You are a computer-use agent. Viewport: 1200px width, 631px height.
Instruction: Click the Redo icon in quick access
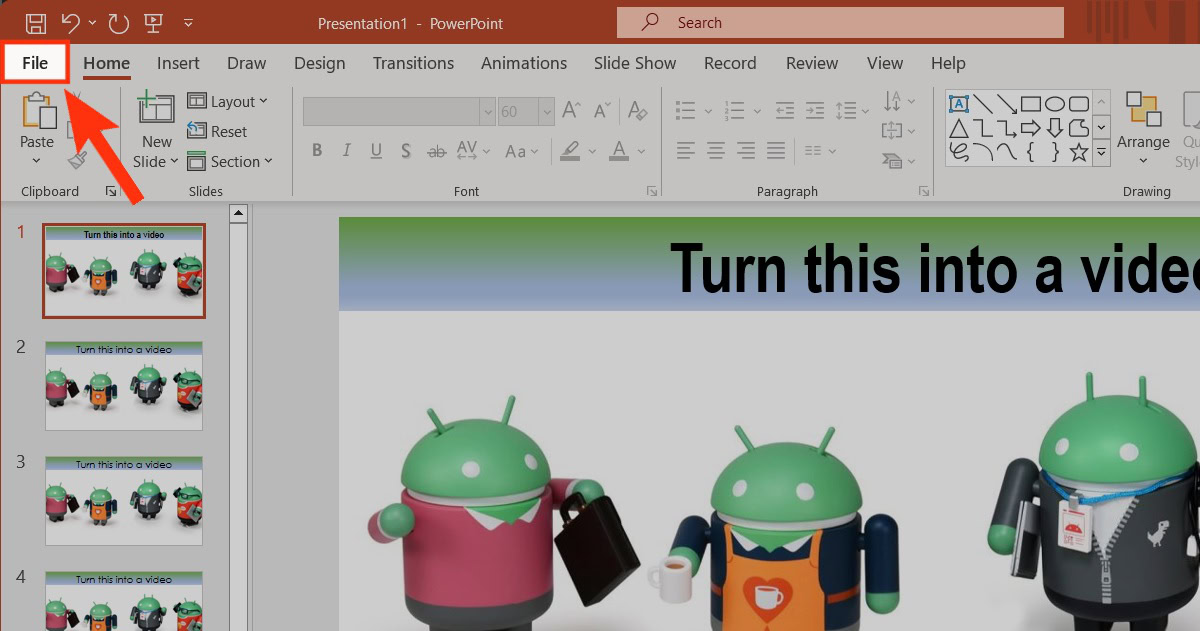tap(118, 23)
